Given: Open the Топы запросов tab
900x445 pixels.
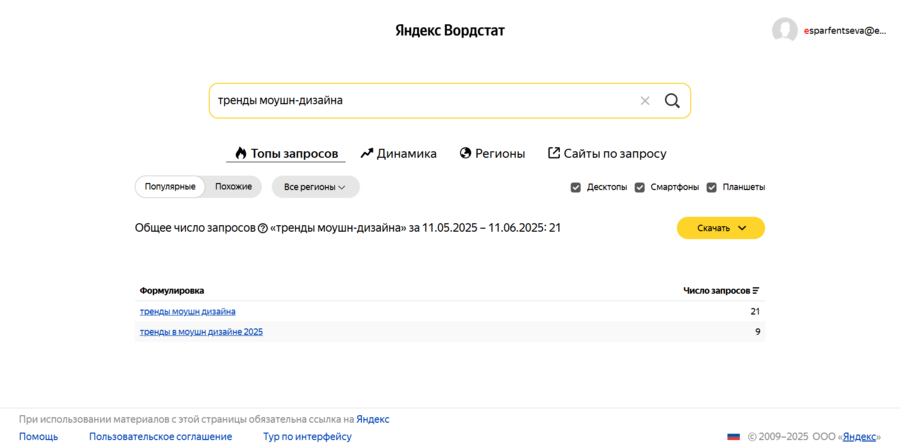Looking at the screenshot, I should (x=286, y=154).
